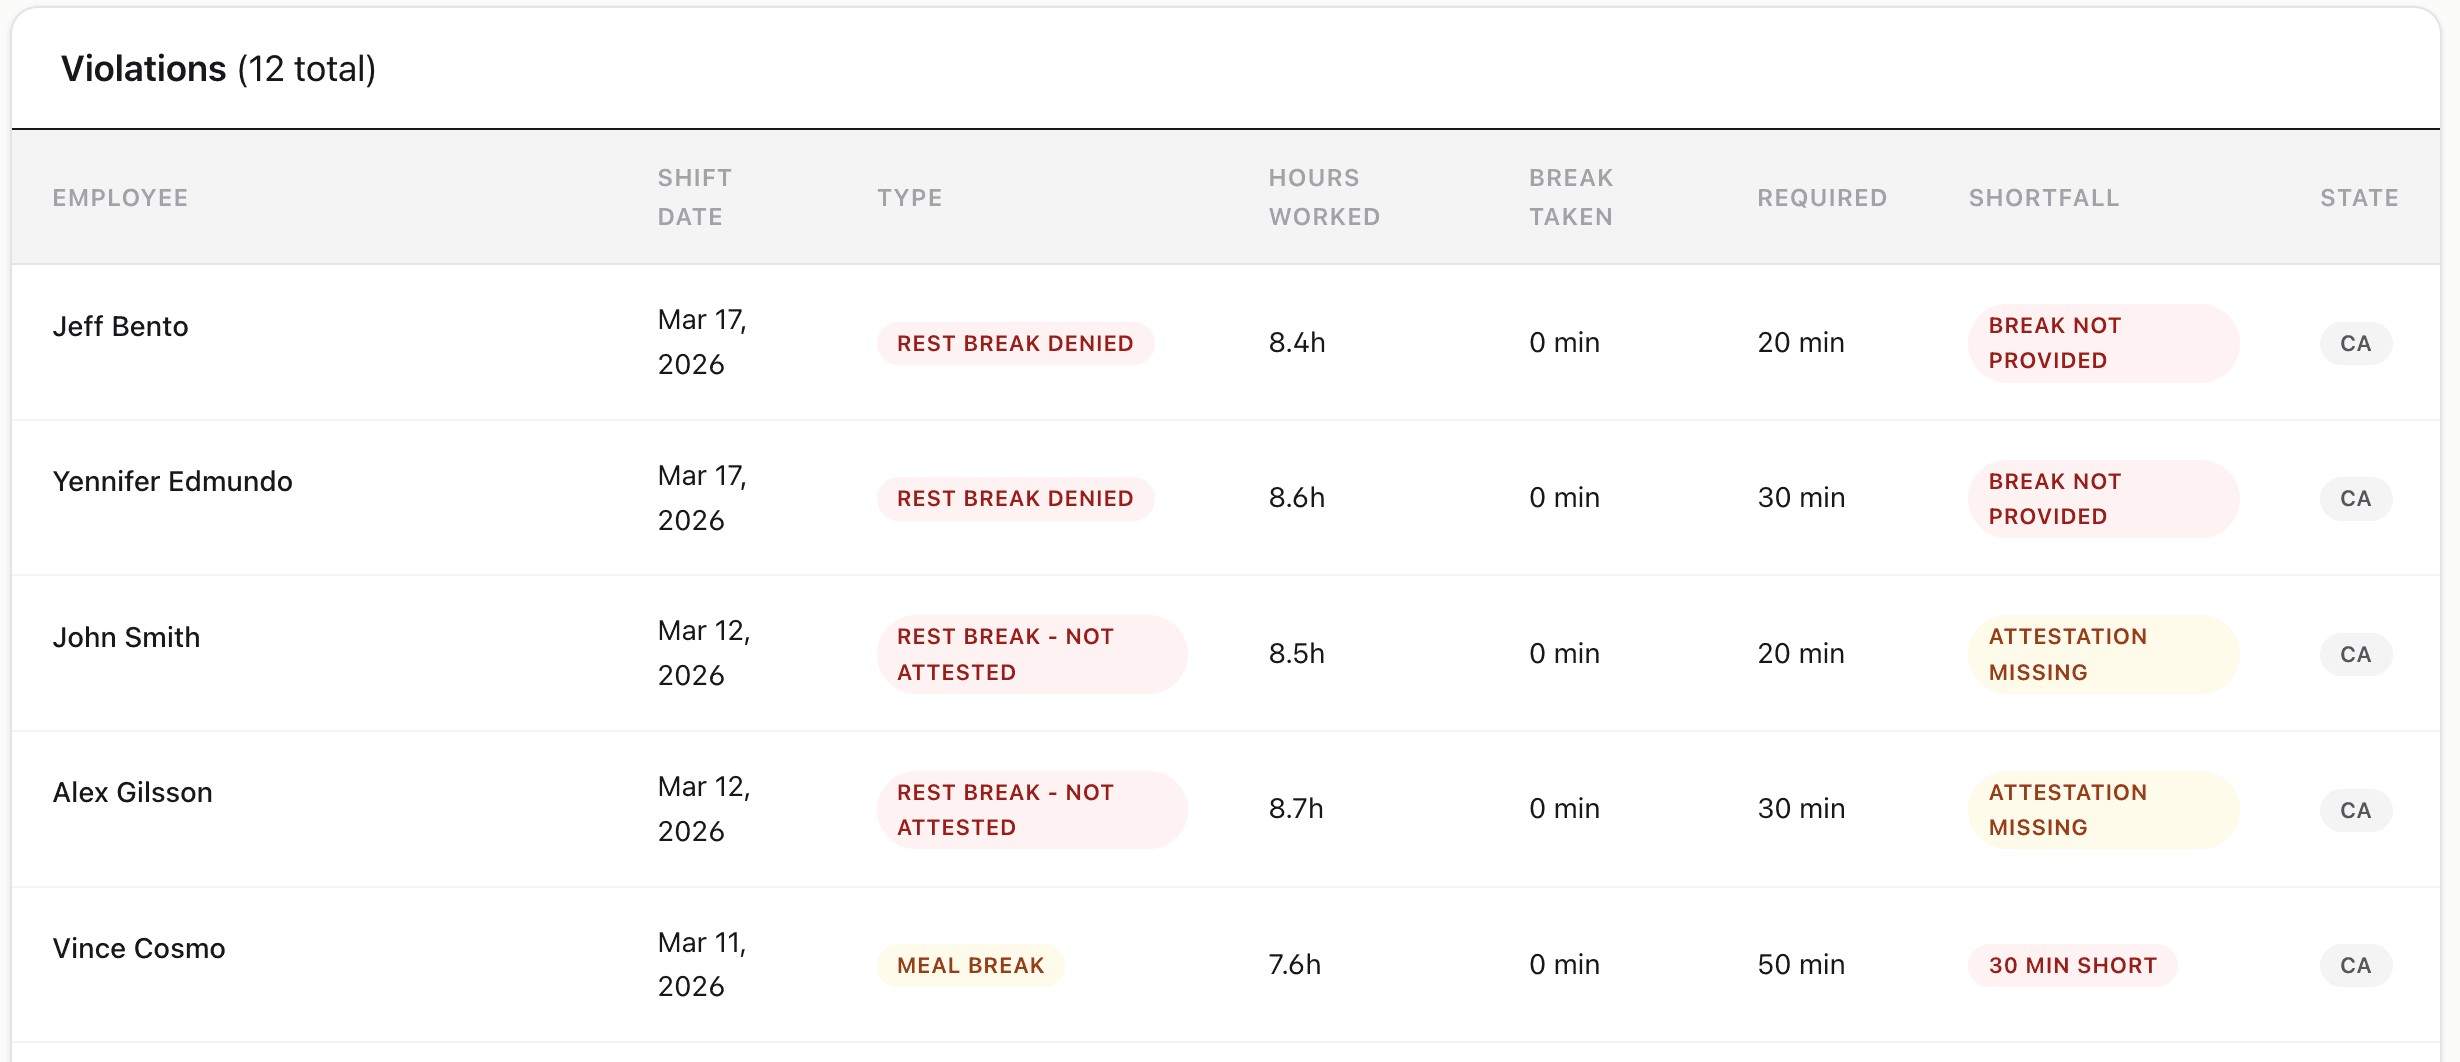
Task: Click Alex Gilsson's REST BREAK - NOT ATTESTED badge
Action: pos(1031,809)
